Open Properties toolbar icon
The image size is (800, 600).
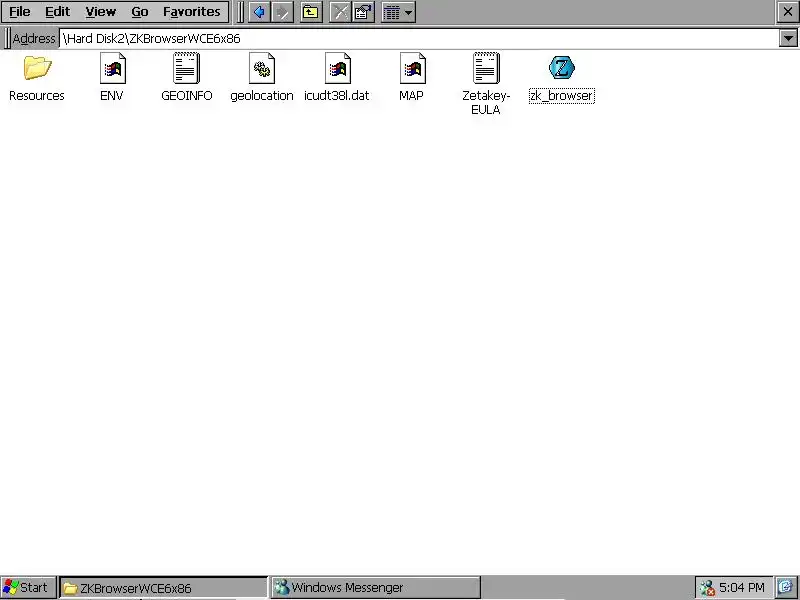pyautogui.click(x=363, y=12)
